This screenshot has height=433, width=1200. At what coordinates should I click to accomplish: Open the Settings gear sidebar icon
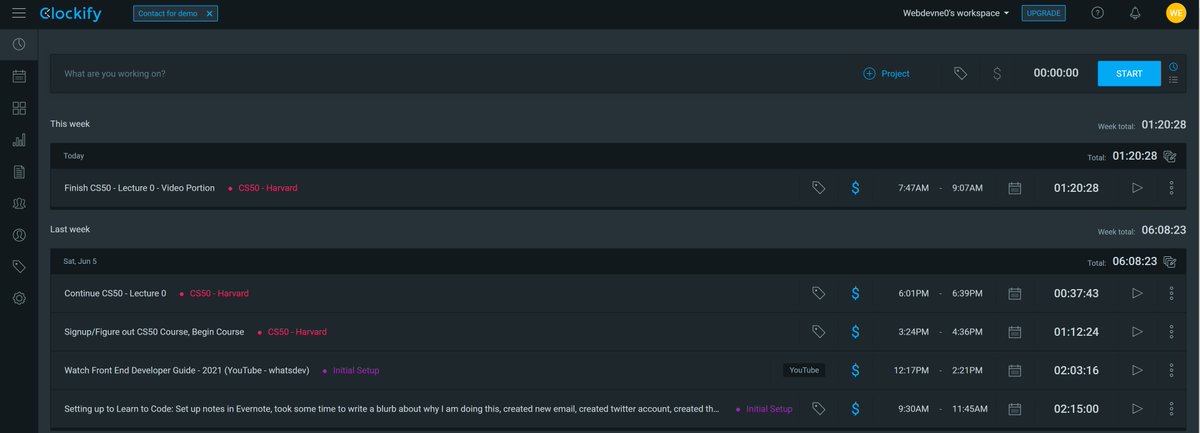point(19,298)
